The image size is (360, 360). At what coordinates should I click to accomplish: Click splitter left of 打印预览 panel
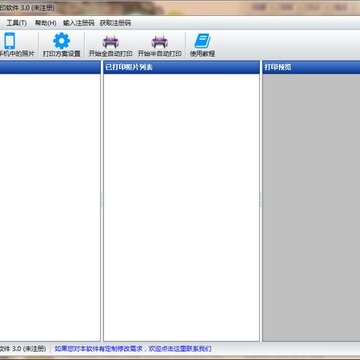[x=261, y=201]
